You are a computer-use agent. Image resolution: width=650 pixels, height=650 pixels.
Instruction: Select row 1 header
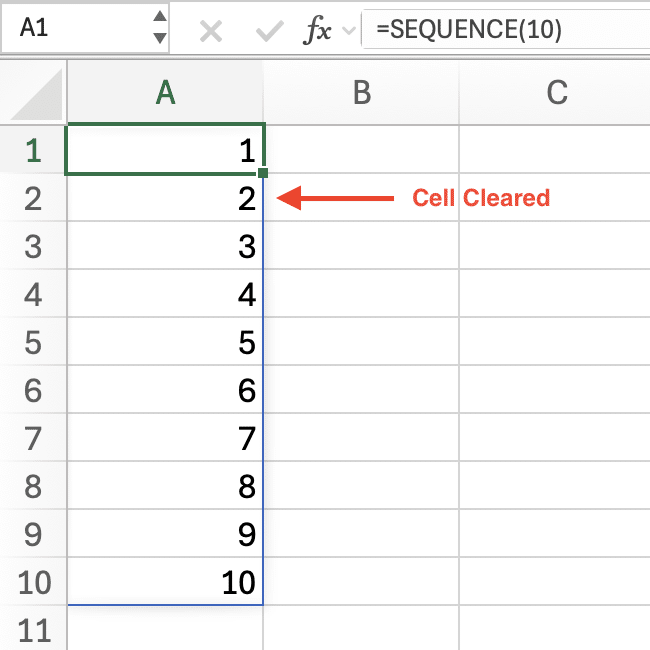click(x=33, y=149)
